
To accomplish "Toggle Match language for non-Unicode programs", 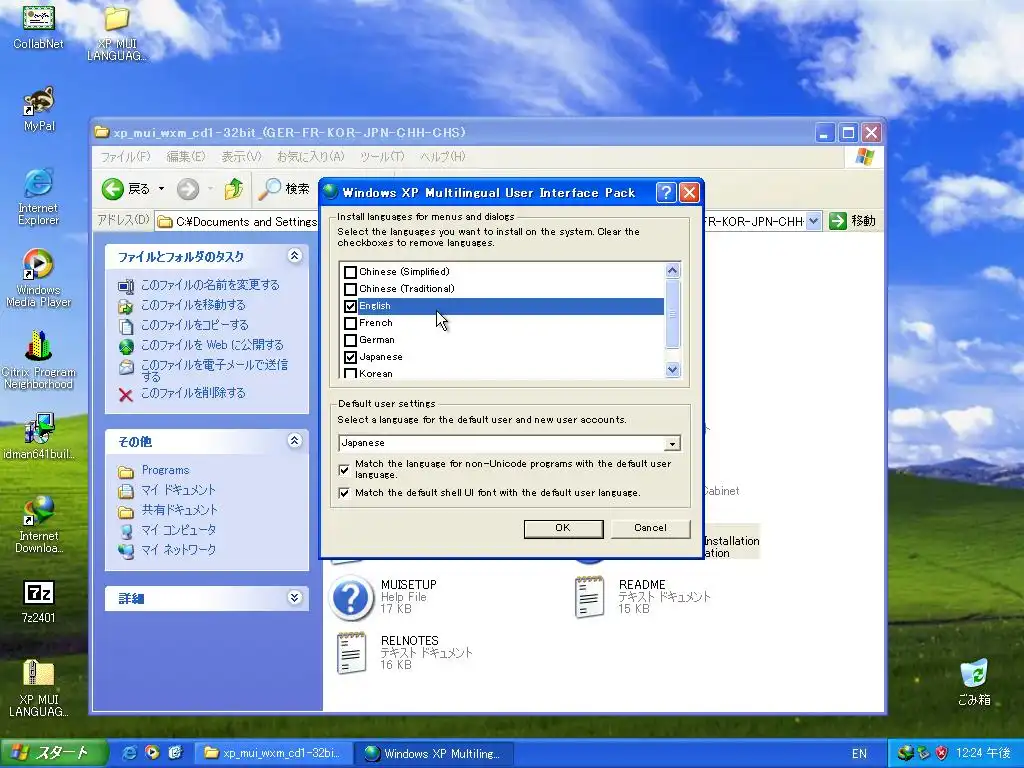I will click(x=344, y=470).
